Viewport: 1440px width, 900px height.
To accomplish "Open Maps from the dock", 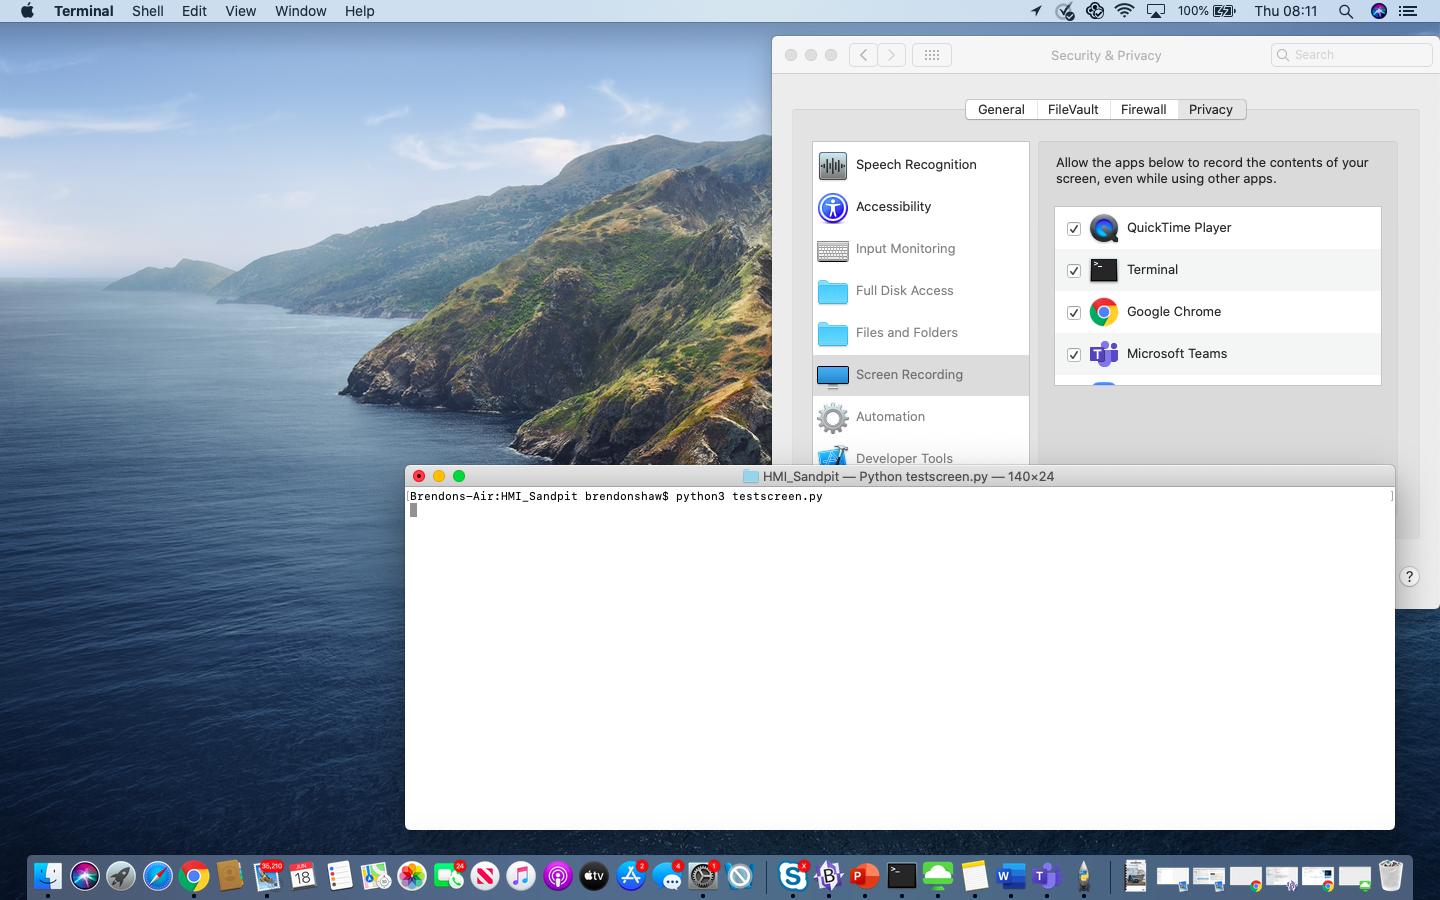I will pos(376,877).
